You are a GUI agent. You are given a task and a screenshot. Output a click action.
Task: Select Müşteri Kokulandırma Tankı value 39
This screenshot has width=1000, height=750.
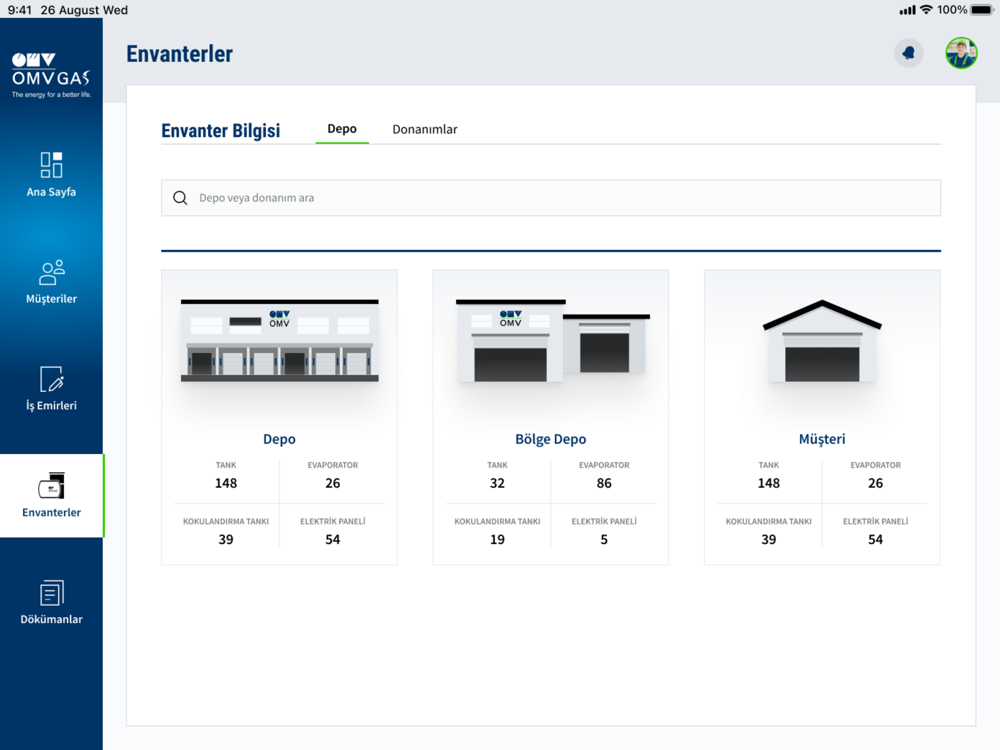[768, 540]
